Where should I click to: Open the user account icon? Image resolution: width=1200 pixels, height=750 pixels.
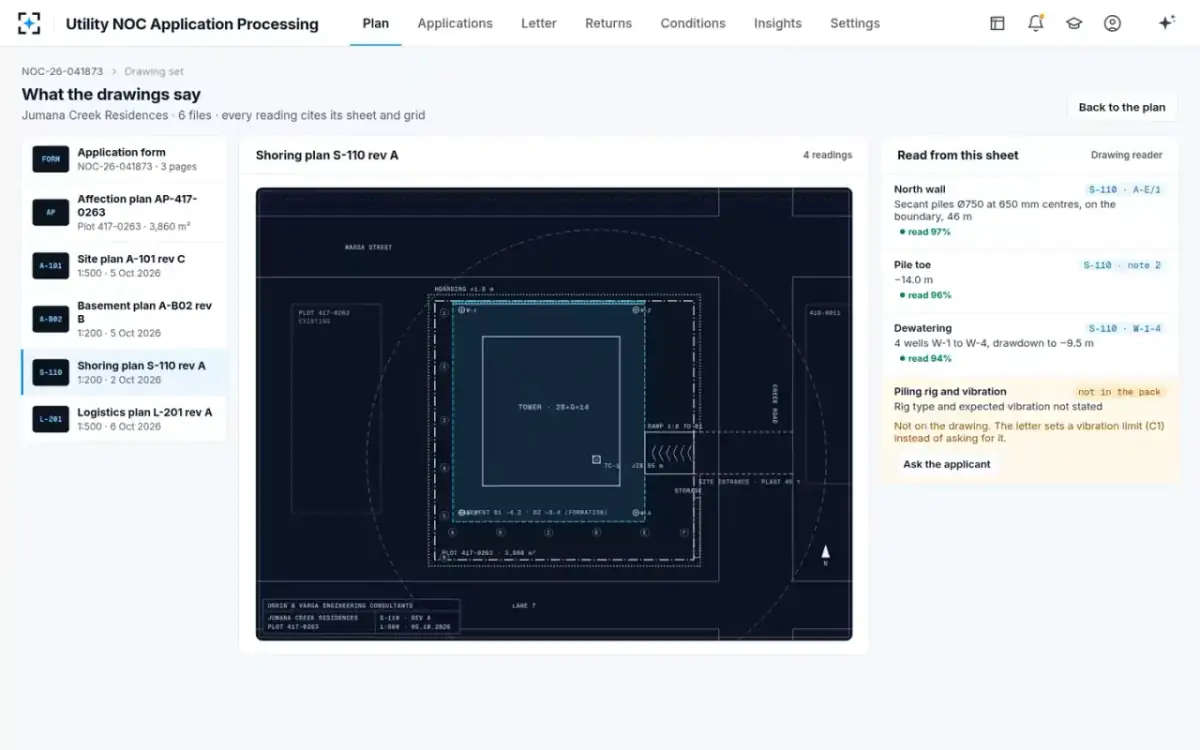1112,23
